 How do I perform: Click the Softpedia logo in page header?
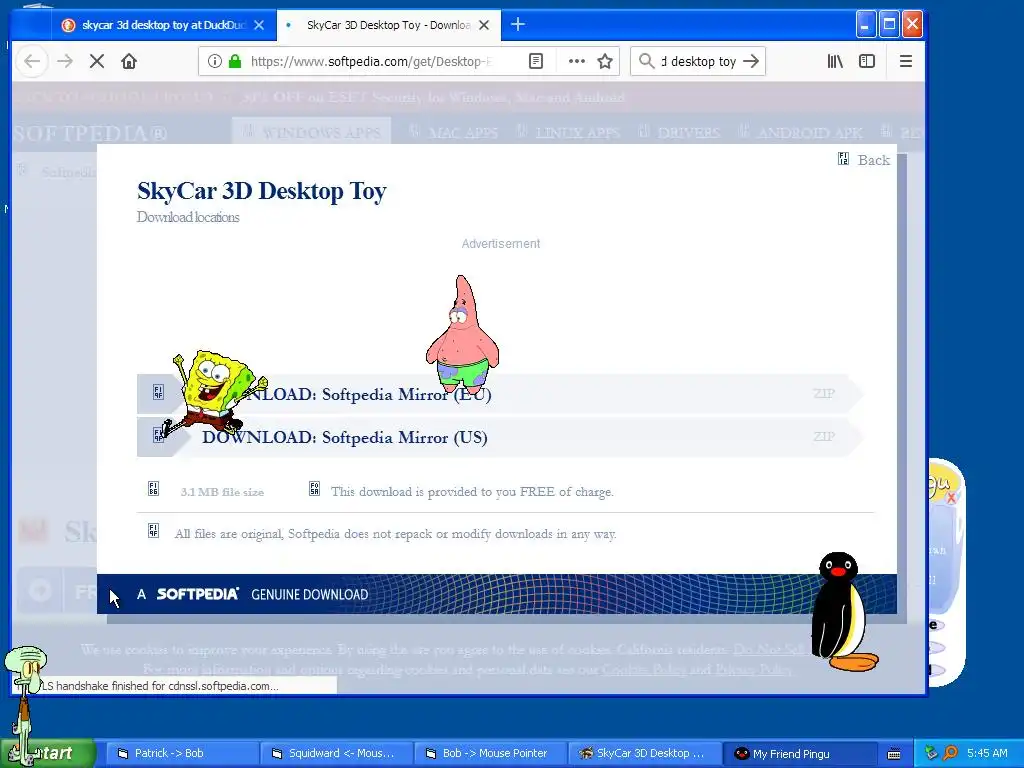(x=90, y=133)
